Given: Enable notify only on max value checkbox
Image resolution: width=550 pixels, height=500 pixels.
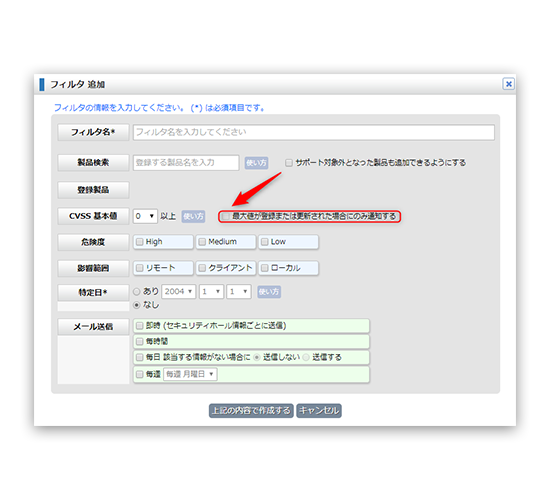Looking at the screenshot, I should coord(226,216).
